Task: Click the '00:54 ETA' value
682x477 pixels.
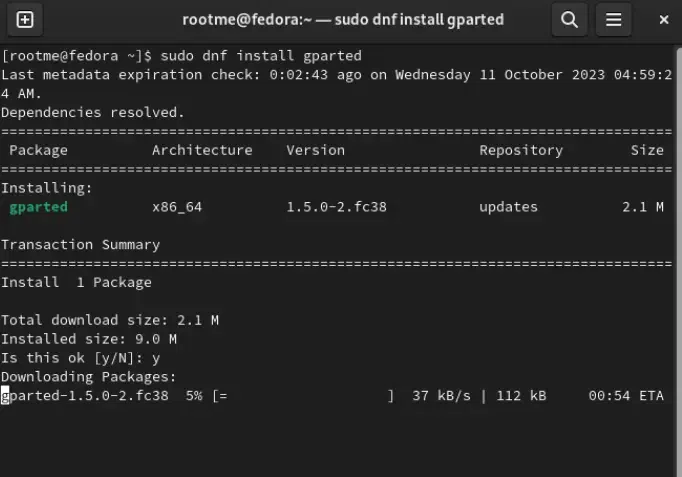Action: point(626,396)
